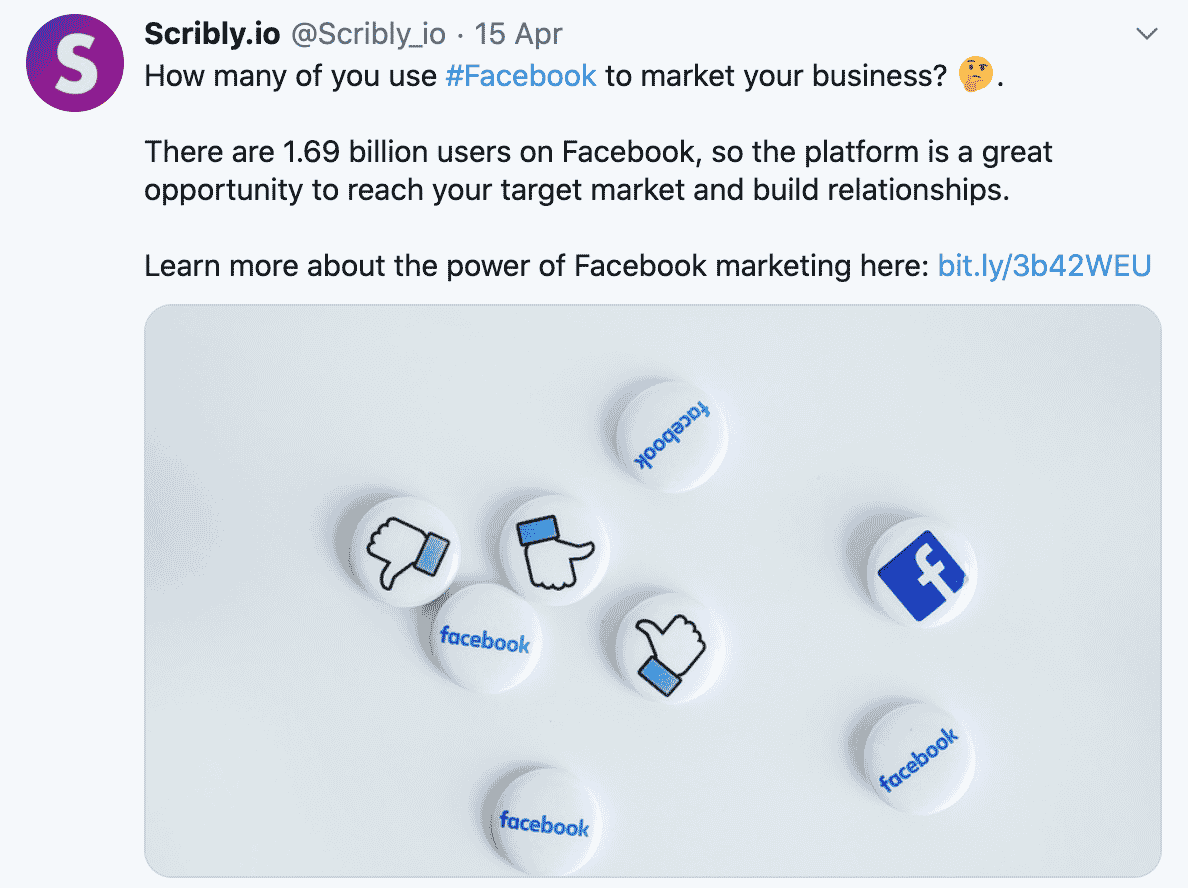Click the 15 Apr timestamp

pos(519,34)
